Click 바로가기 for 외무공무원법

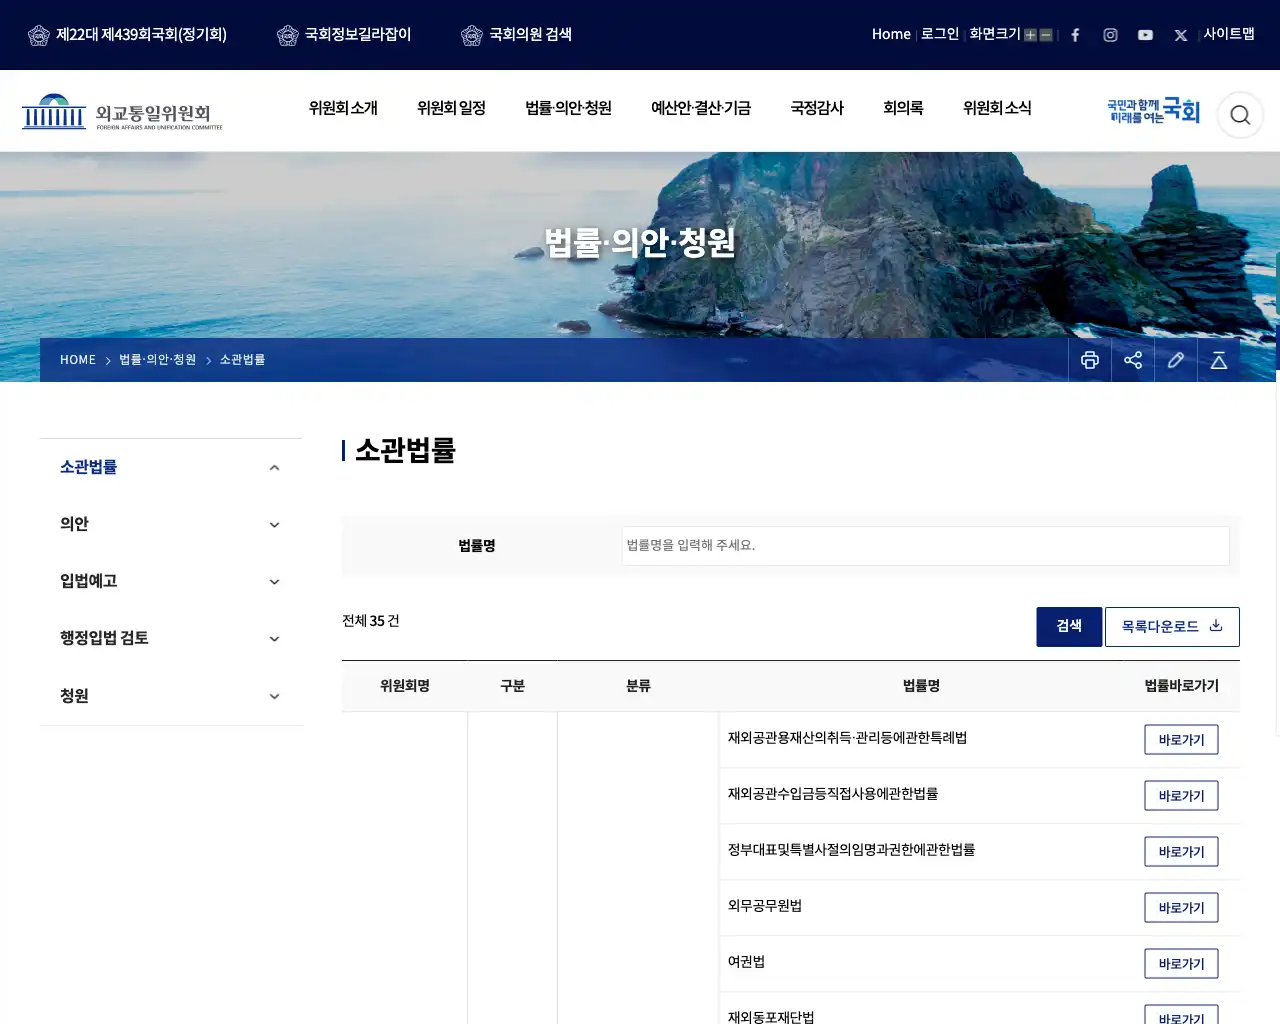(1181, 908)
